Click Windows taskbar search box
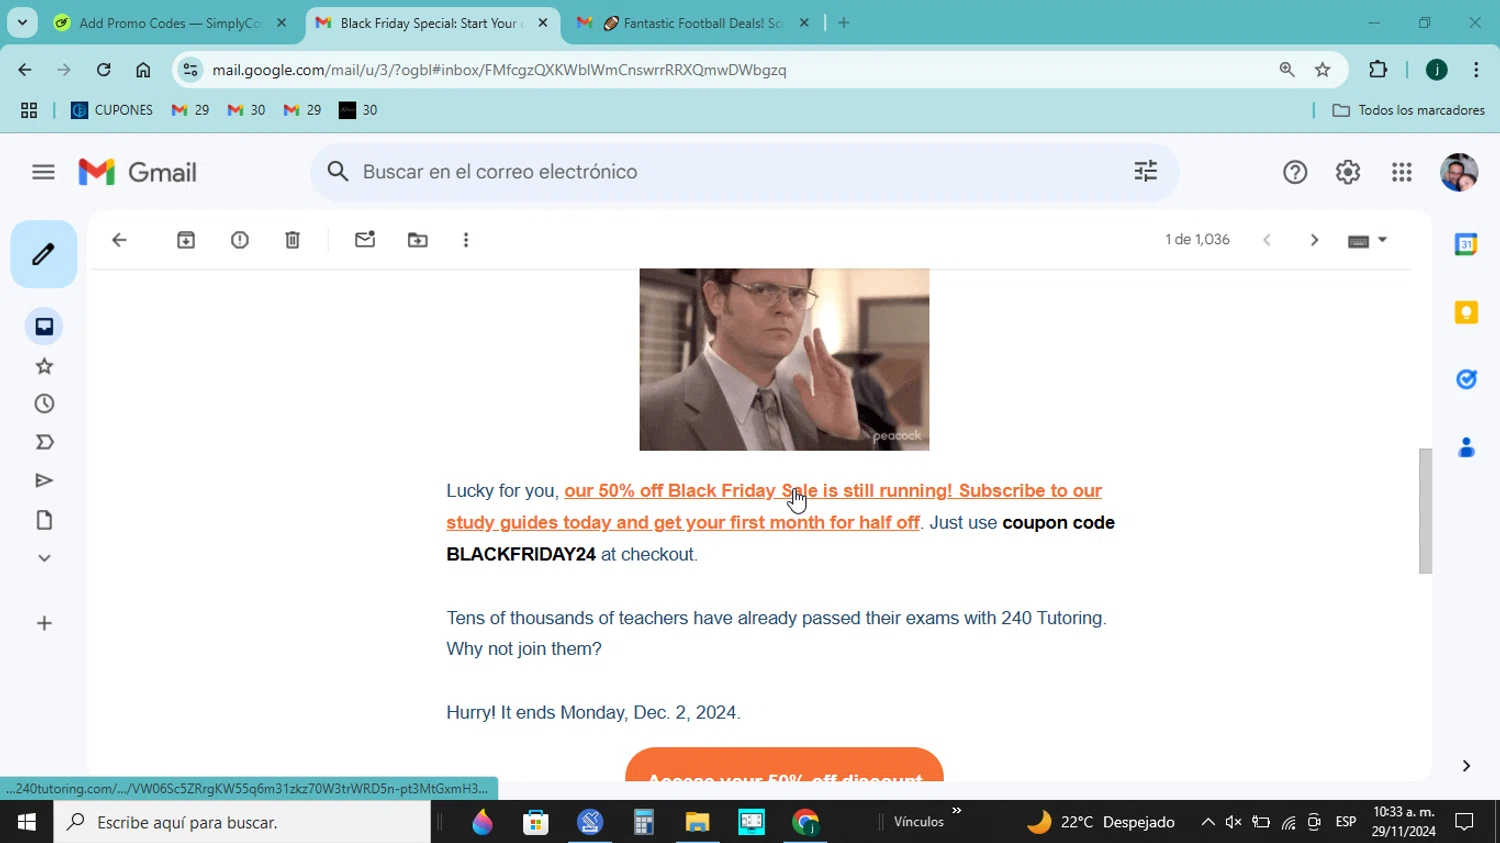Screen dimensions: 1500x843 [243, 822]
